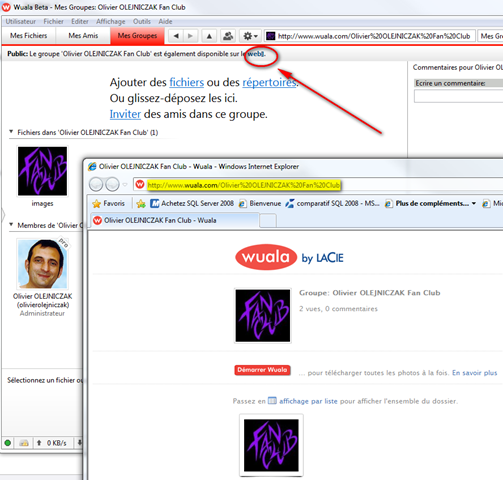The image size is (503, 480).
Task: Select the 'images' folder thumbnail in Wuala
Action: 42,171
